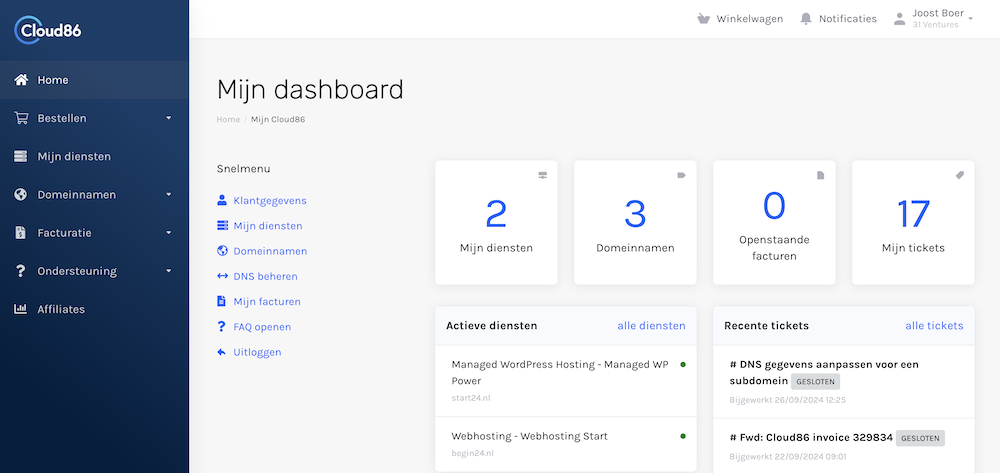
Task: Click the globe icon beside Domeinnamen in Snelmenu
Action: [x=222, y=251]
